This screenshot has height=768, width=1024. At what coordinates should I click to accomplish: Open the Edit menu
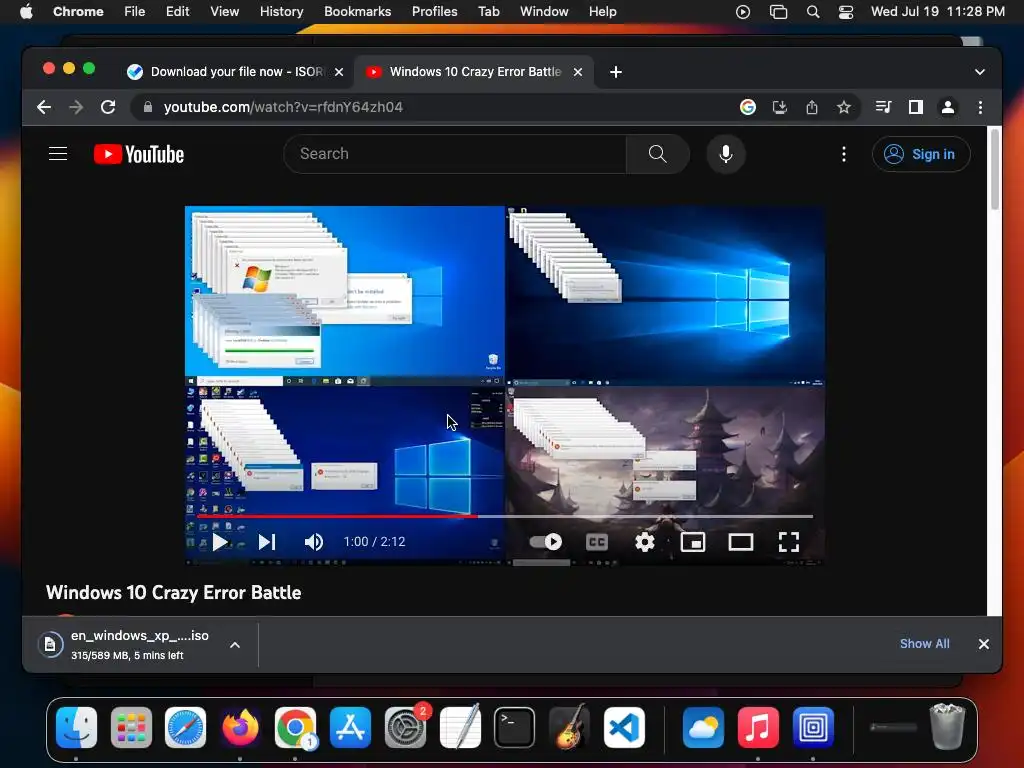click(177, 12)
